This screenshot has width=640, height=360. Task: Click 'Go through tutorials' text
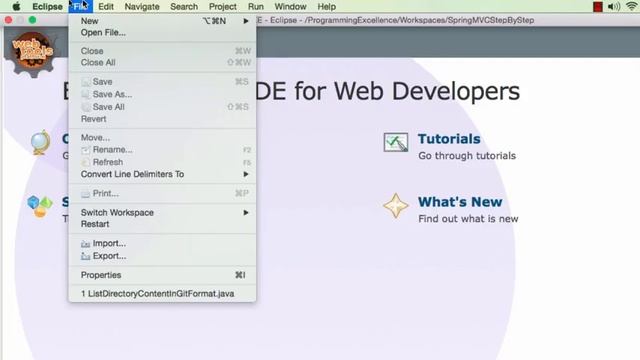(x=467, y=156)
